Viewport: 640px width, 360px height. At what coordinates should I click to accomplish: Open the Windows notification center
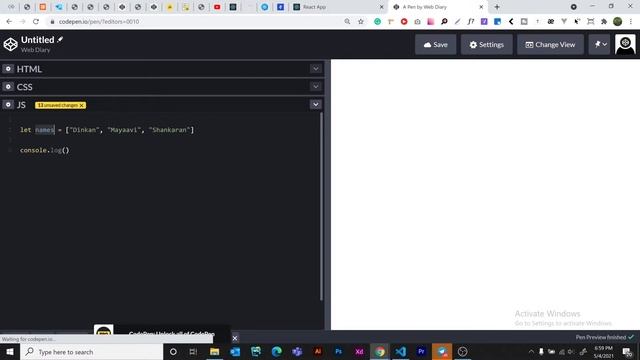tap(627, 352)
